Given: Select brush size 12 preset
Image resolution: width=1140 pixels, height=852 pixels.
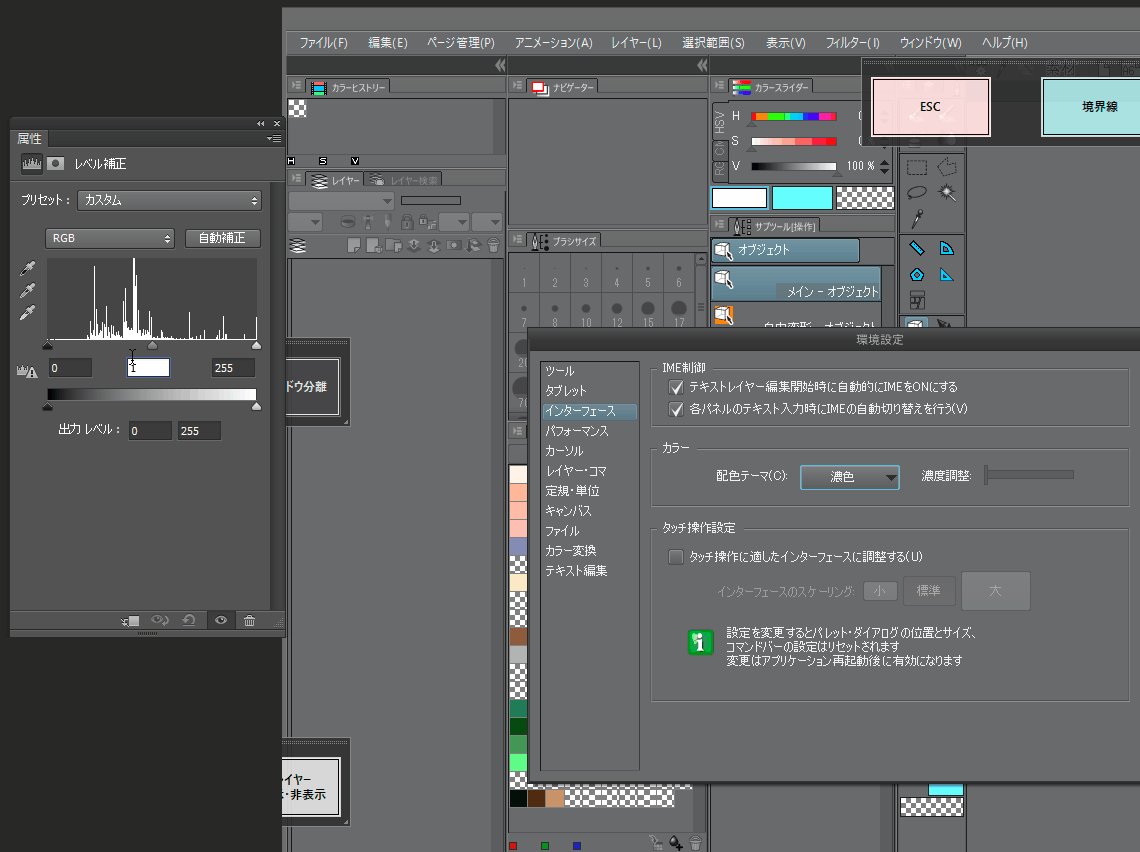Looking at the screenshot, I should tap(617, 315).
